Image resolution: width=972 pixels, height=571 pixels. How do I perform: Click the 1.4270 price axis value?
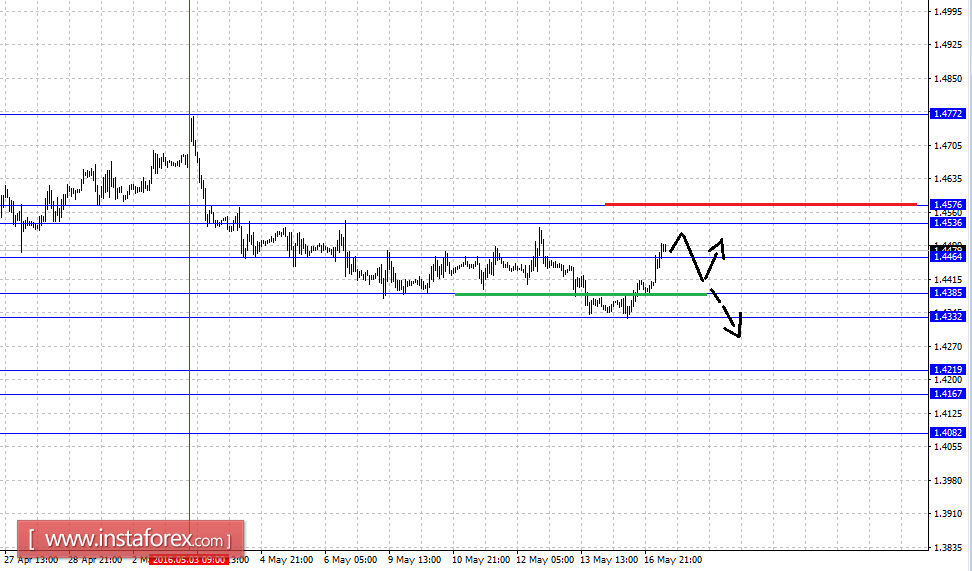tap(949, 347)
